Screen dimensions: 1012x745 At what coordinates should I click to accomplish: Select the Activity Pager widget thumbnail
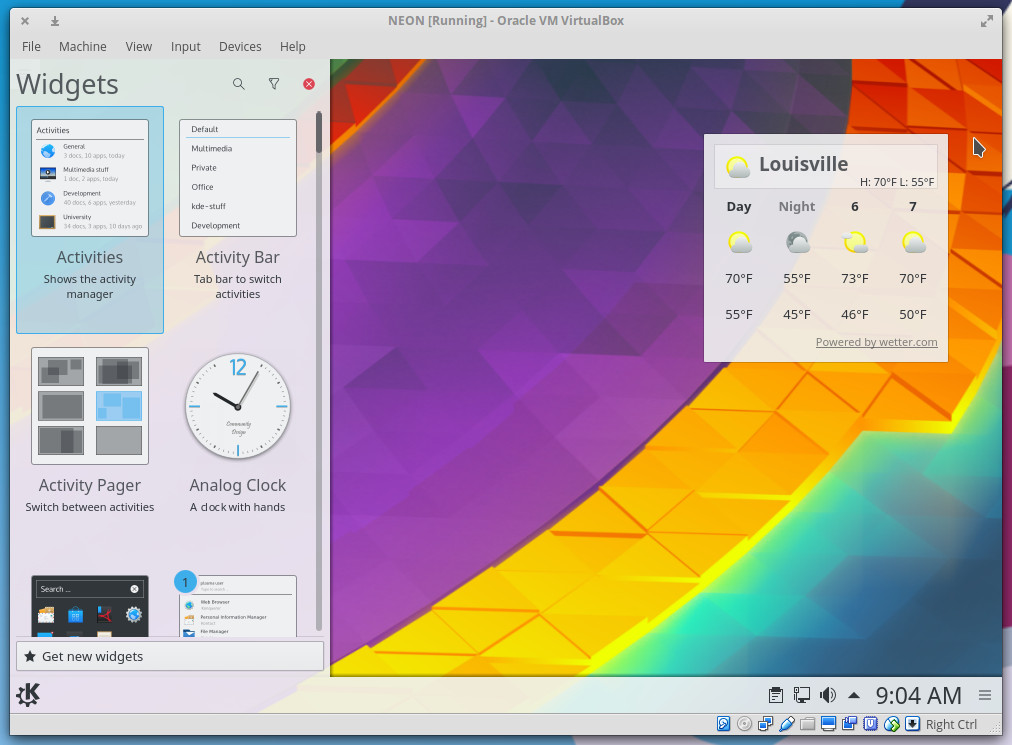click(x=90, y=406)
